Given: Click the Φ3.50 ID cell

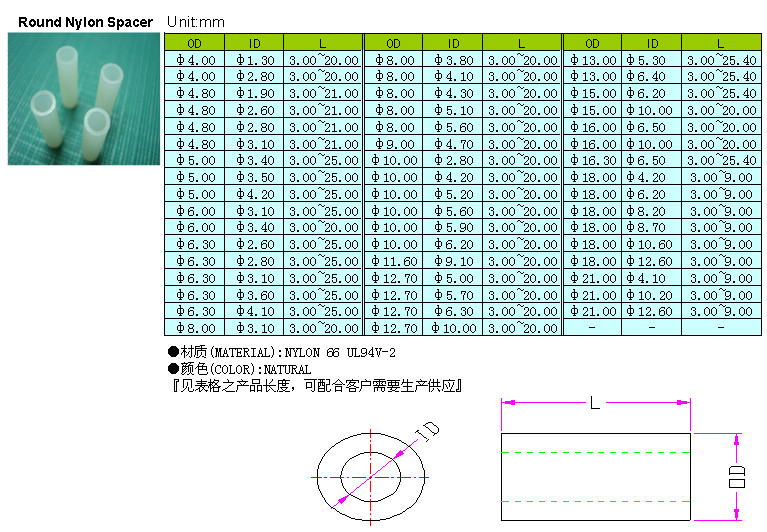Looking at the screenshot, I should point(254,177).
